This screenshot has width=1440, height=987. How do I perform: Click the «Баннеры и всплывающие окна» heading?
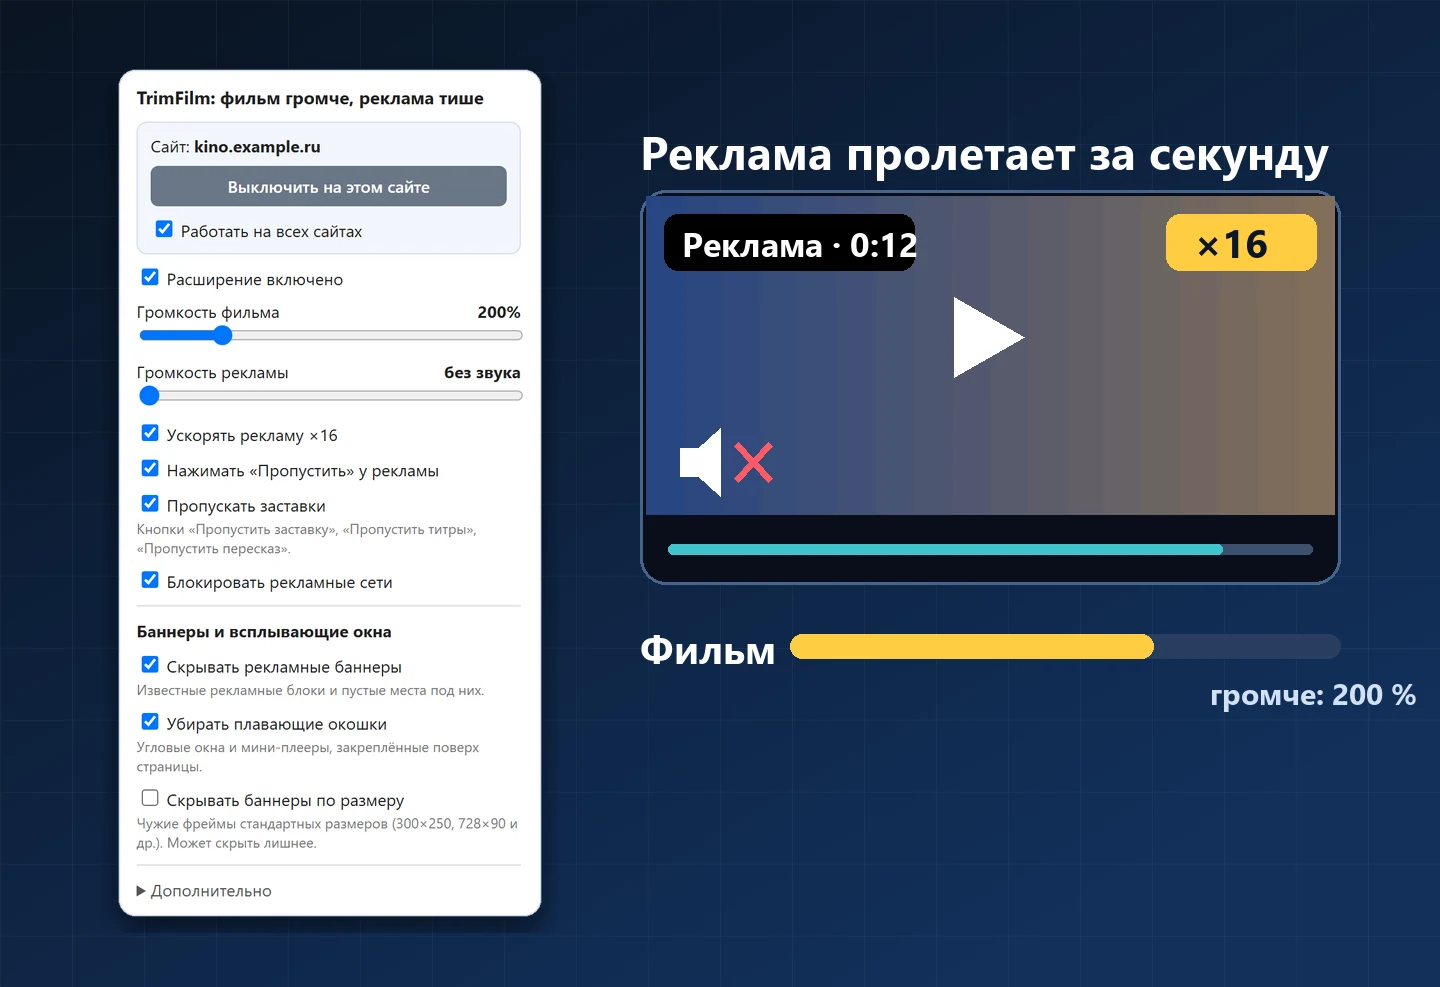coord(264,632)
